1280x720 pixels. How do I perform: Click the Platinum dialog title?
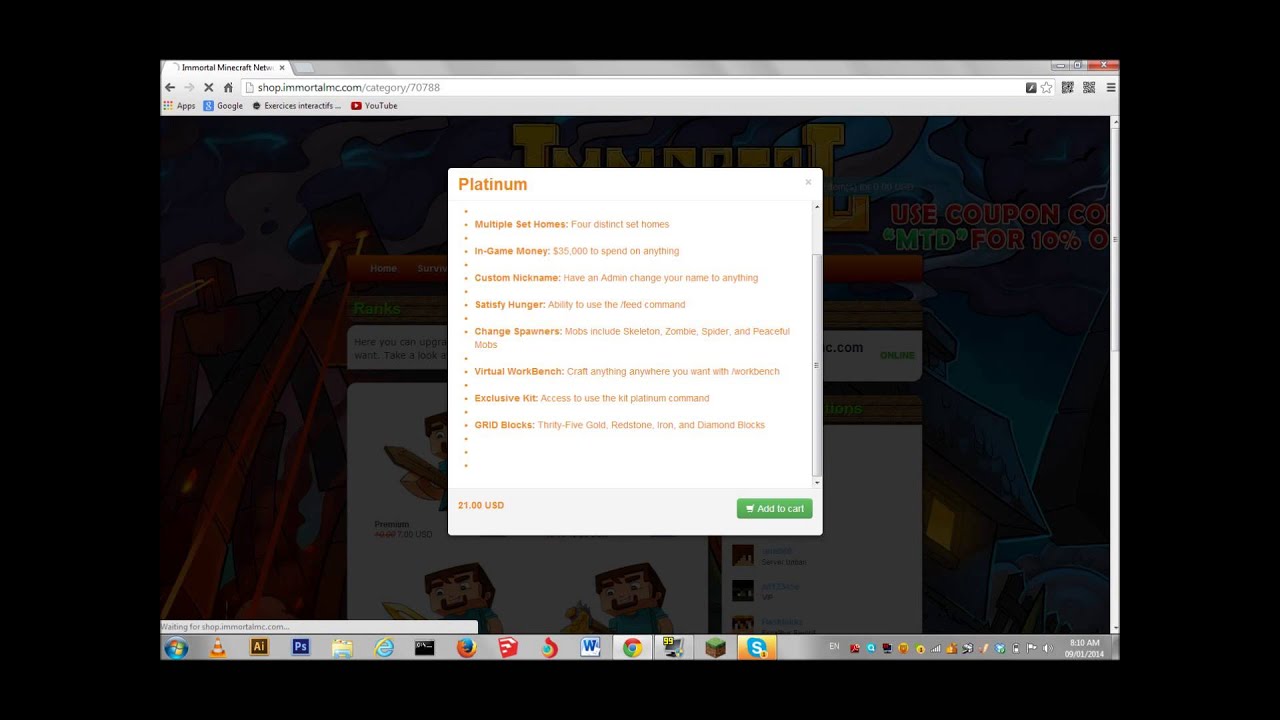pos(492,185)
